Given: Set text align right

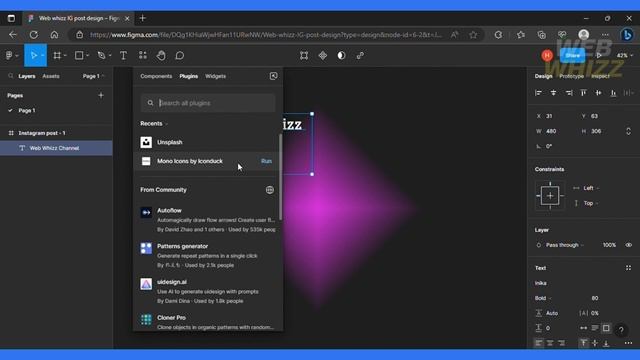Looking at the screenshot, I should (562, 343).
